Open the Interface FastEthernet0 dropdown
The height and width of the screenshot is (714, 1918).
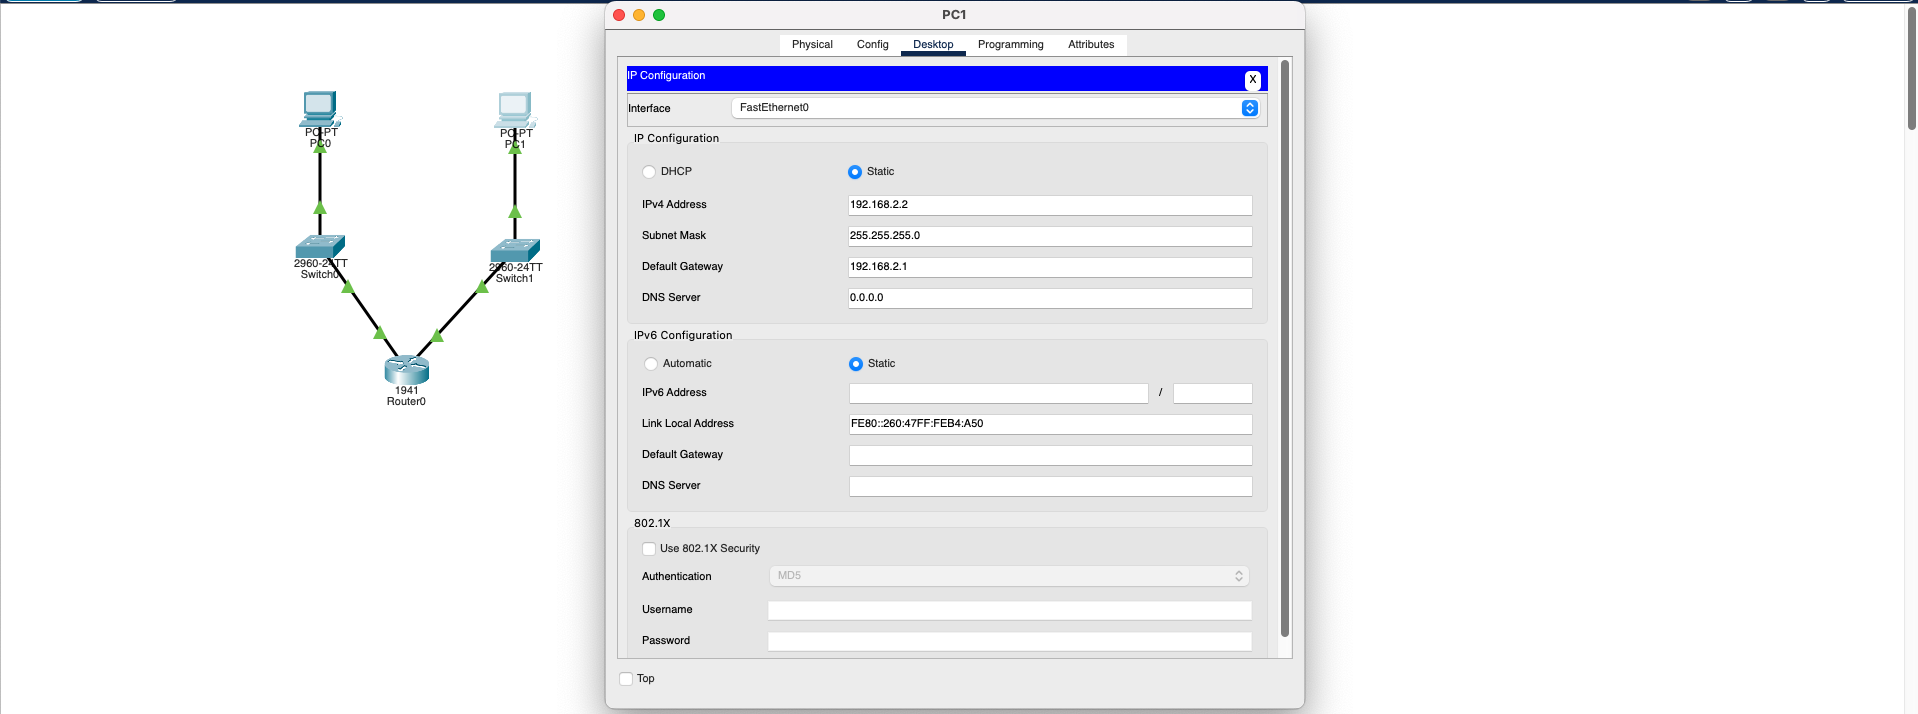[x=995, y=108]
